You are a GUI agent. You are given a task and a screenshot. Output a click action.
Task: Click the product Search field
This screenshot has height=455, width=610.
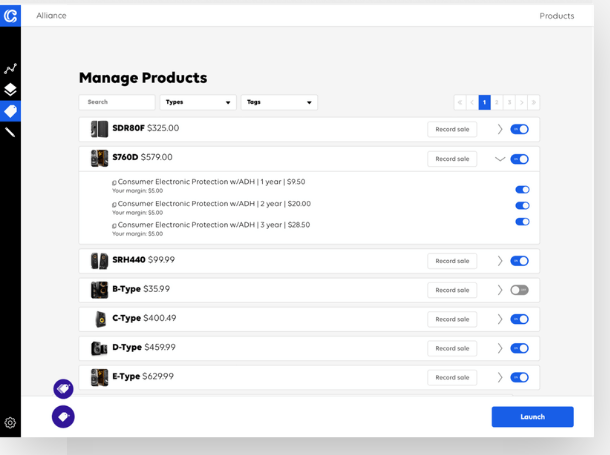pos(117,102)
